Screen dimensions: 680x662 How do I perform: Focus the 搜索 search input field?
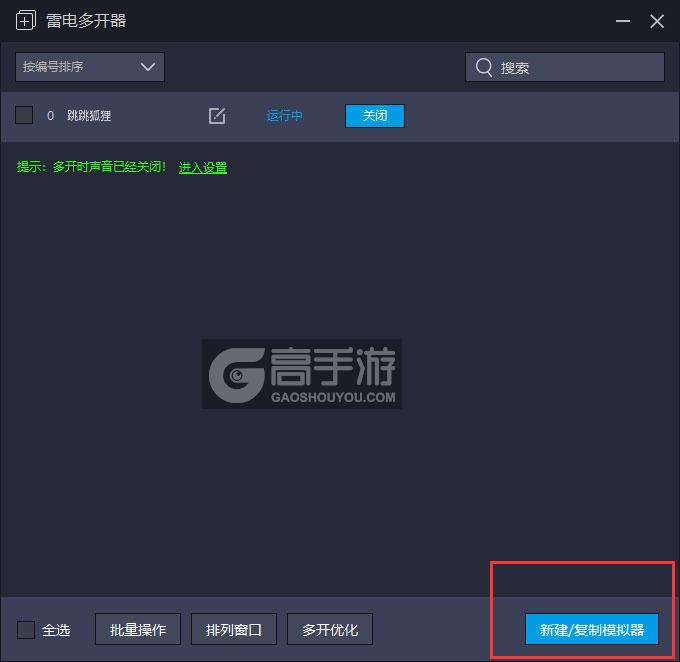coord(565,67)
